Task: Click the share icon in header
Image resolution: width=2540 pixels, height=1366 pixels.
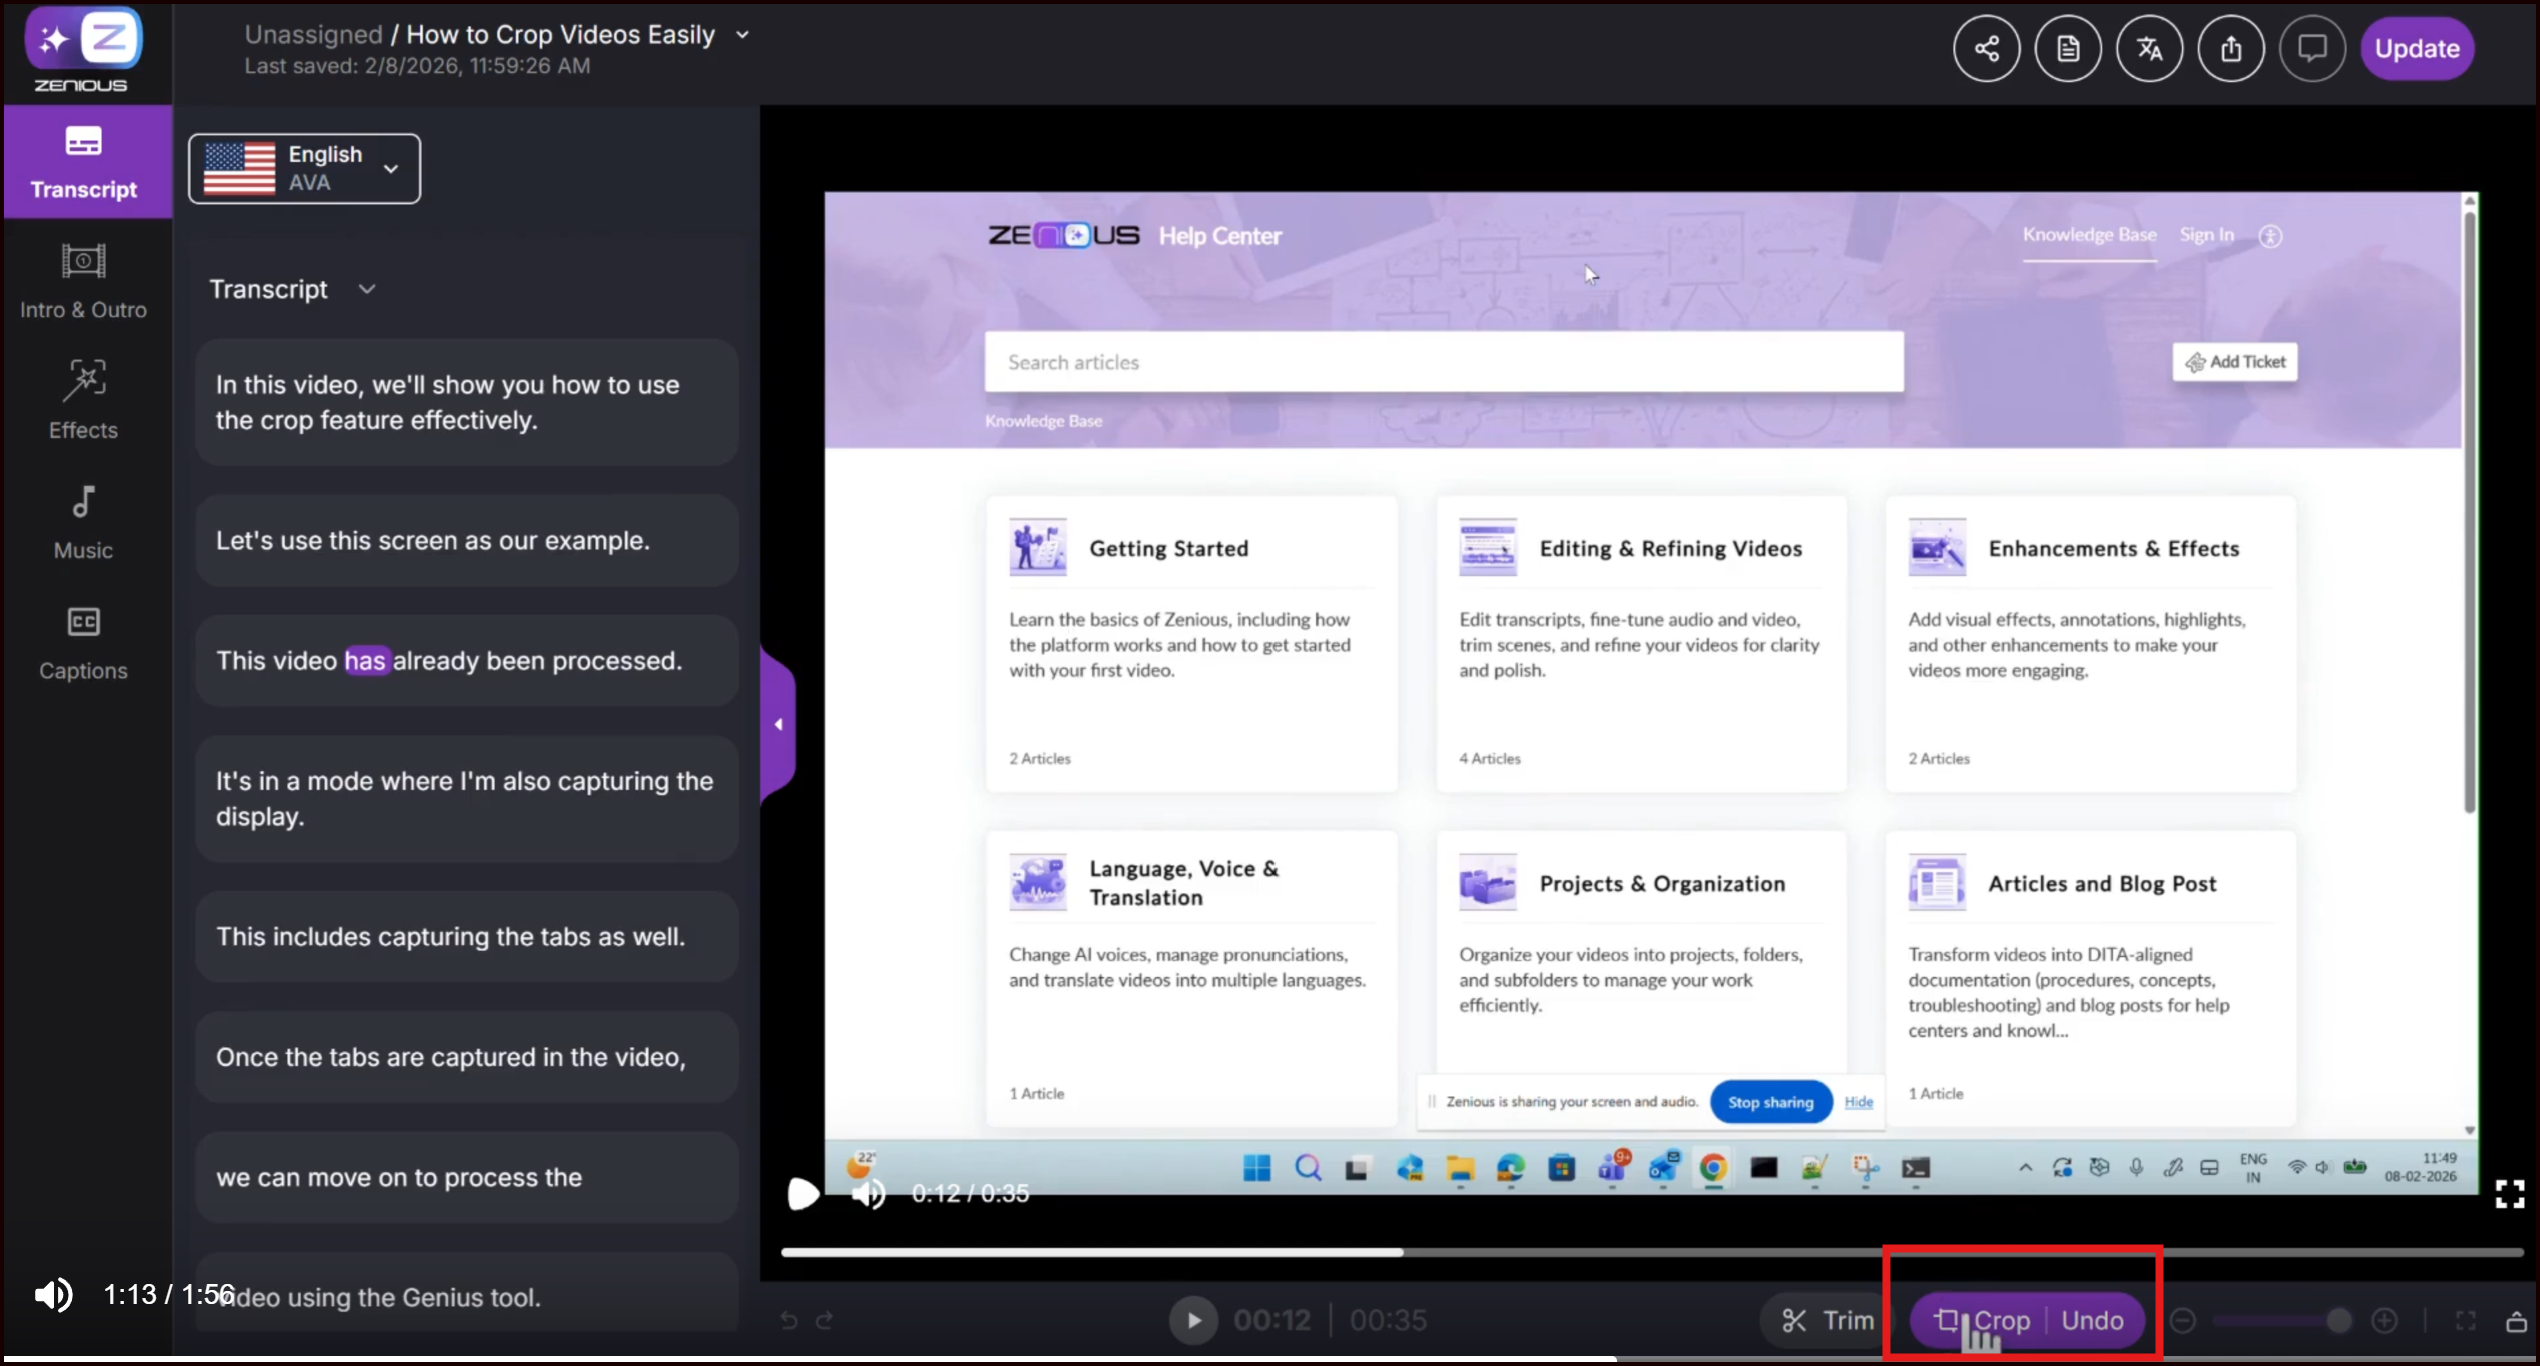Action: click(x=1986, y=48)
